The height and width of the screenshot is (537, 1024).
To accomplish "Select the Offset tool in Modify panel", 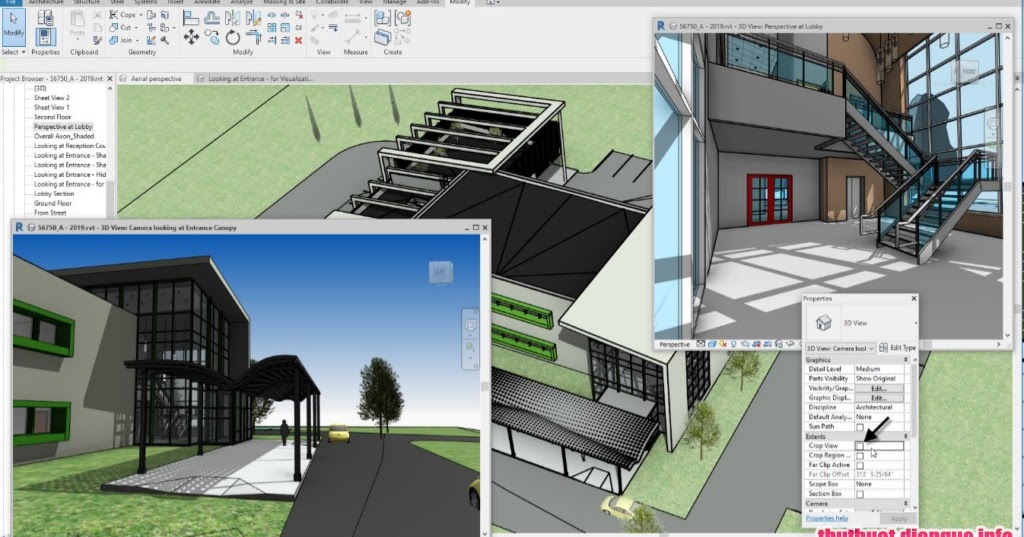I will point(212,17).
